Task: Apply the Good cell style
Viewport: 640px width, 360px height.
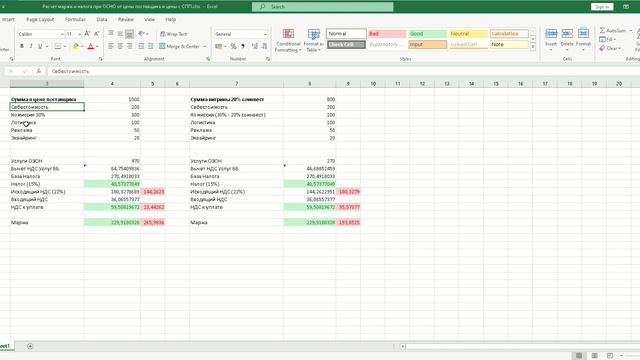Action: click(428, 33)
